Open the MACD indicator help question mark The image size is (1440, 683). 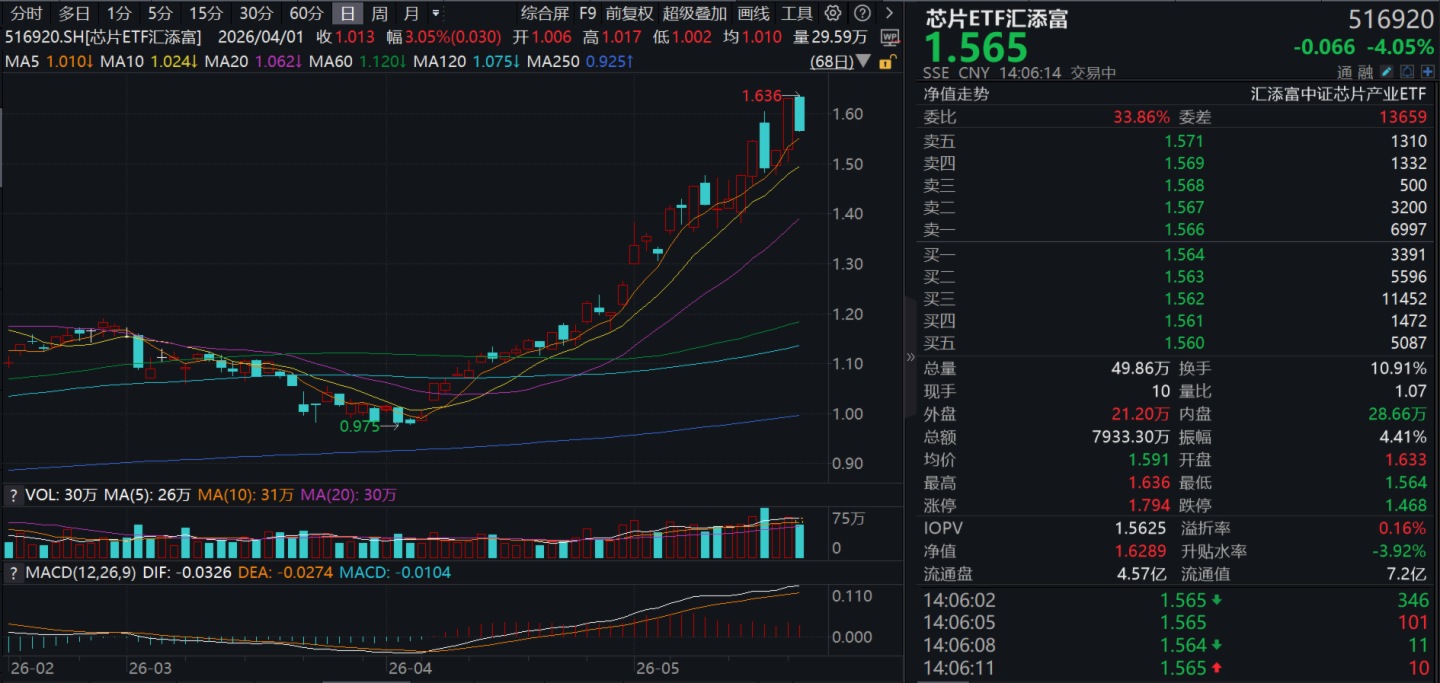tap(14, 573)
